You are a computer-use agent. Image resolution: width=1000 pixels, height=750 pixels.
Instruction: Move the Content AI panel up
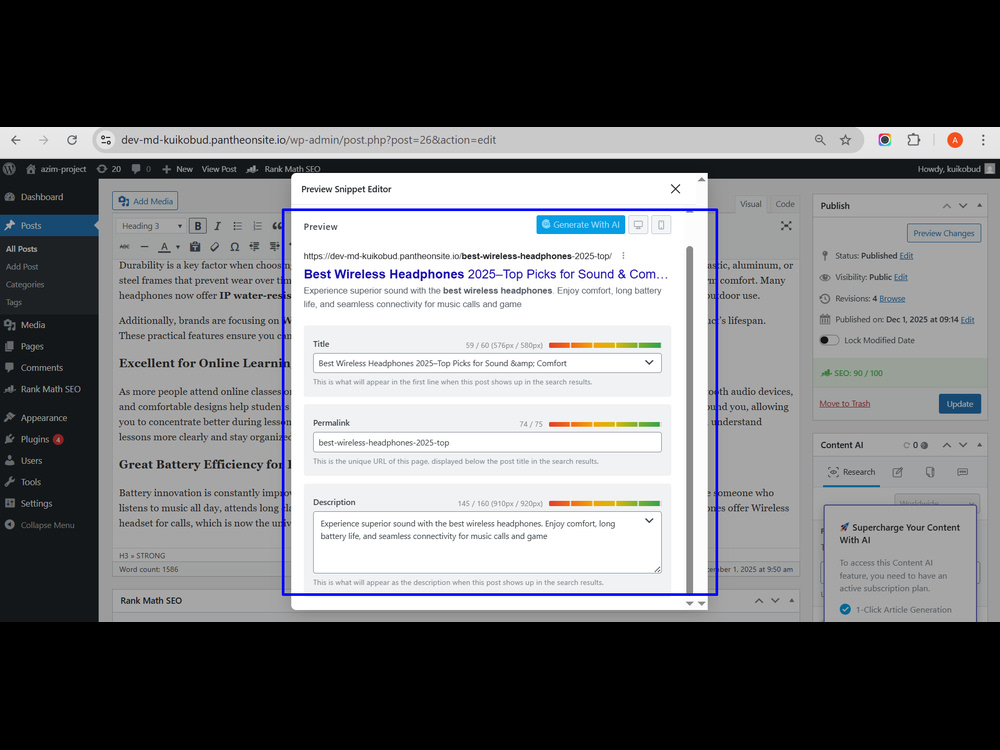tap(946, 445)
